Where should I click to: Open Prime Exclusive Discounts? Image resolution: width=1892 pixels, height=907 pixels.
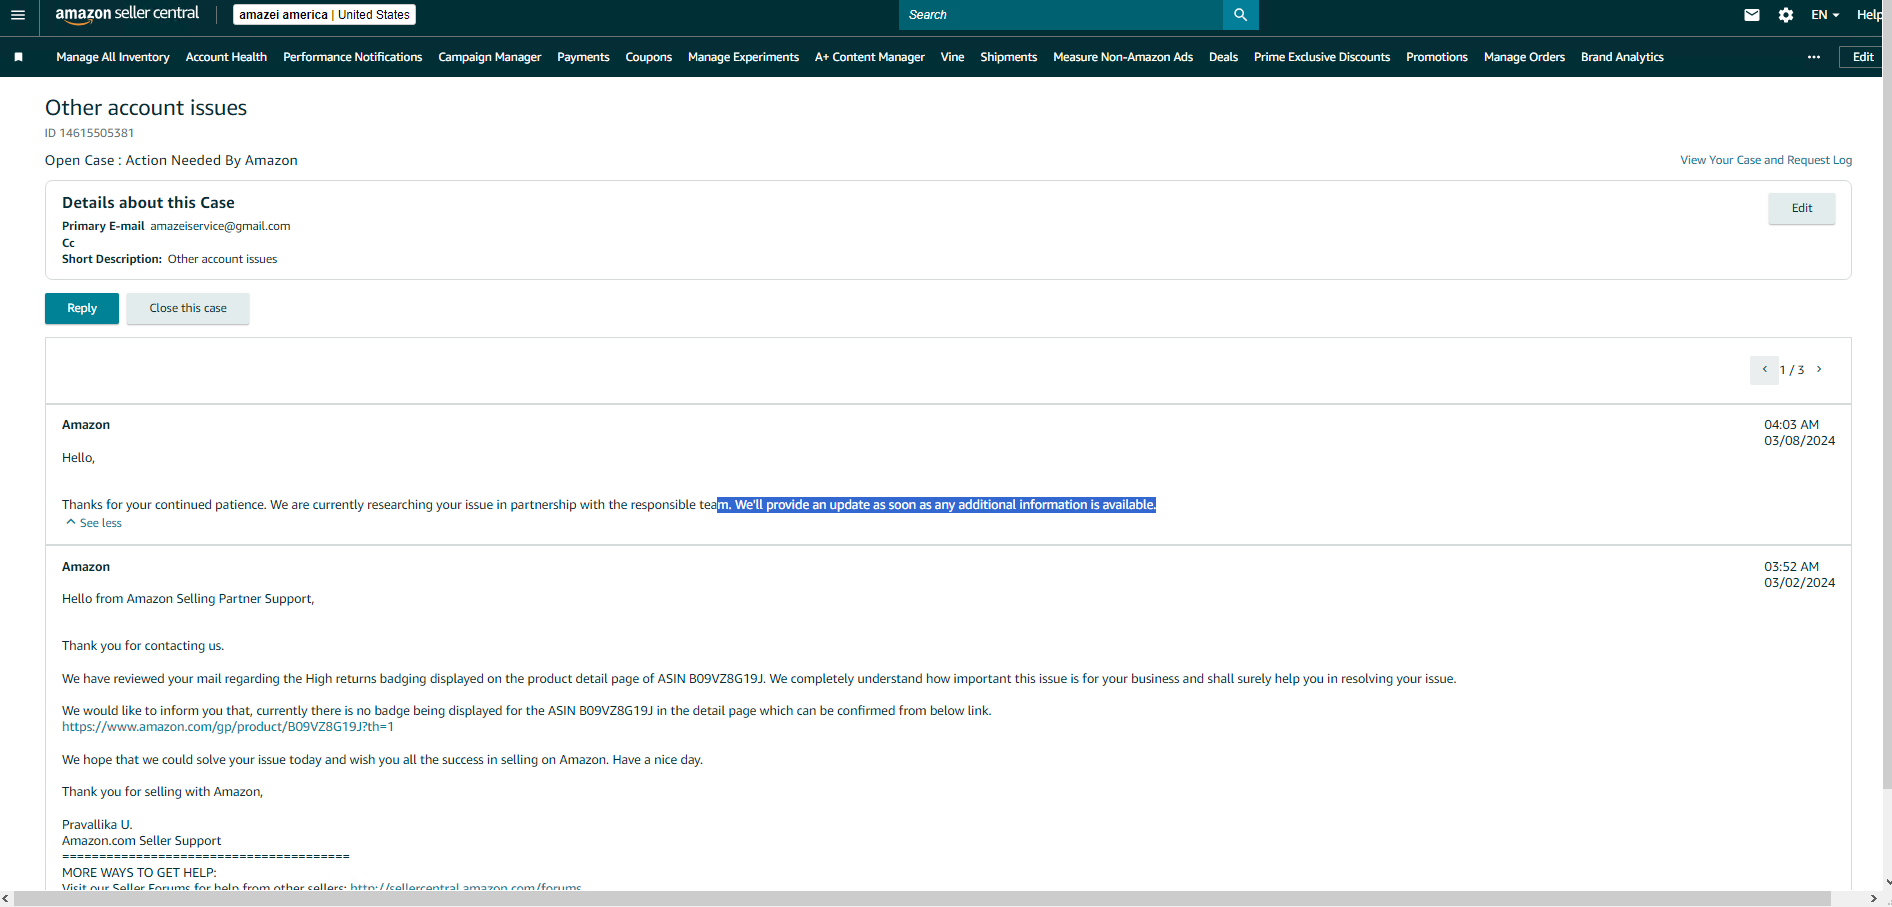point(1321,57)
